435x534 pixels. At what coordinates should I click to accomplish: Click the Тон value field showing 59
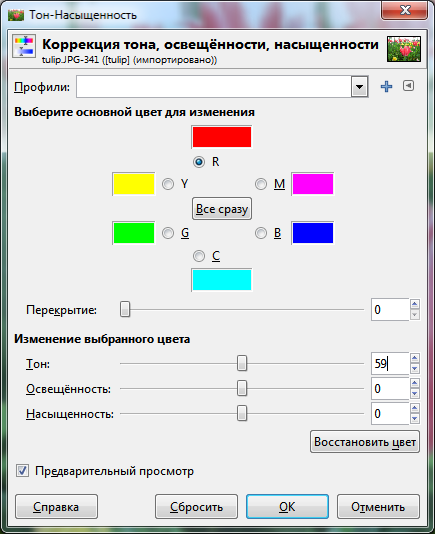pos(390,363)
